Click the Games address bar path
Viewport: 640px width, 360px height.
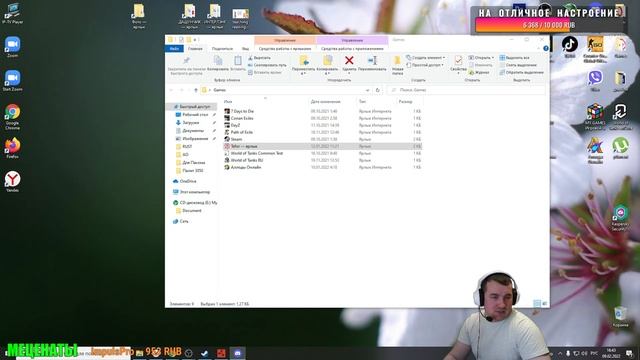coord(220,90)
